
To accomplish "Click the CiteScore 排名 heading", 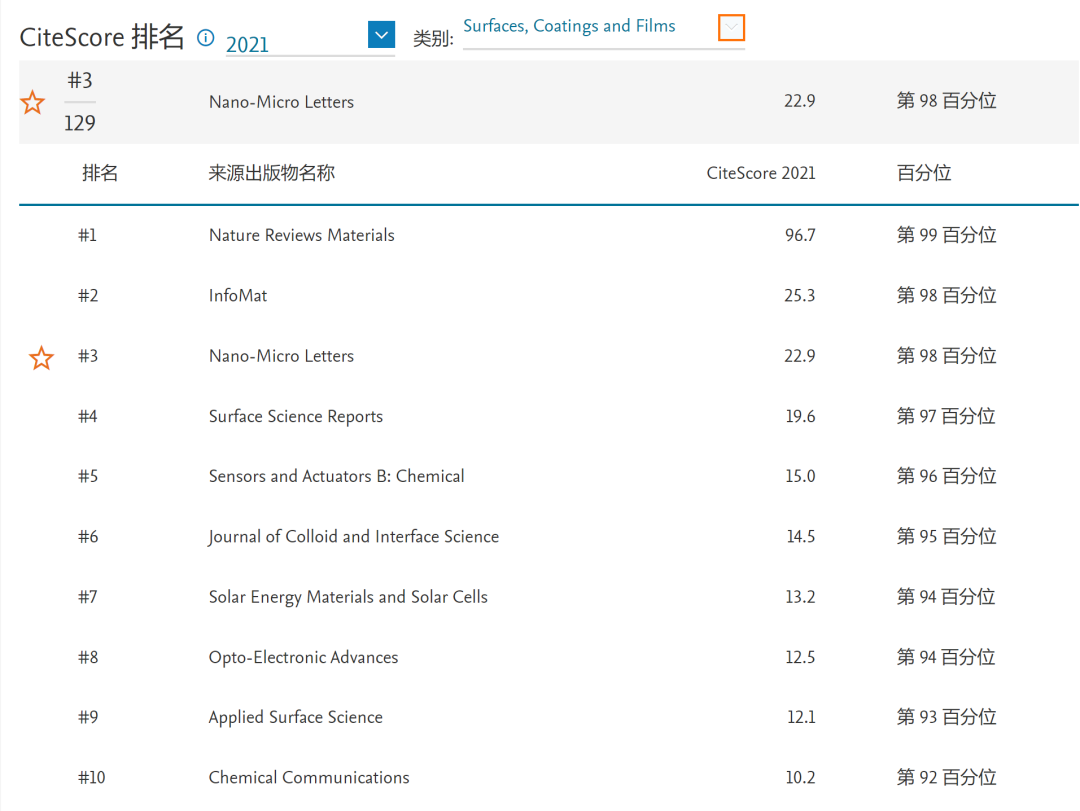I will (x=102, y=37).
